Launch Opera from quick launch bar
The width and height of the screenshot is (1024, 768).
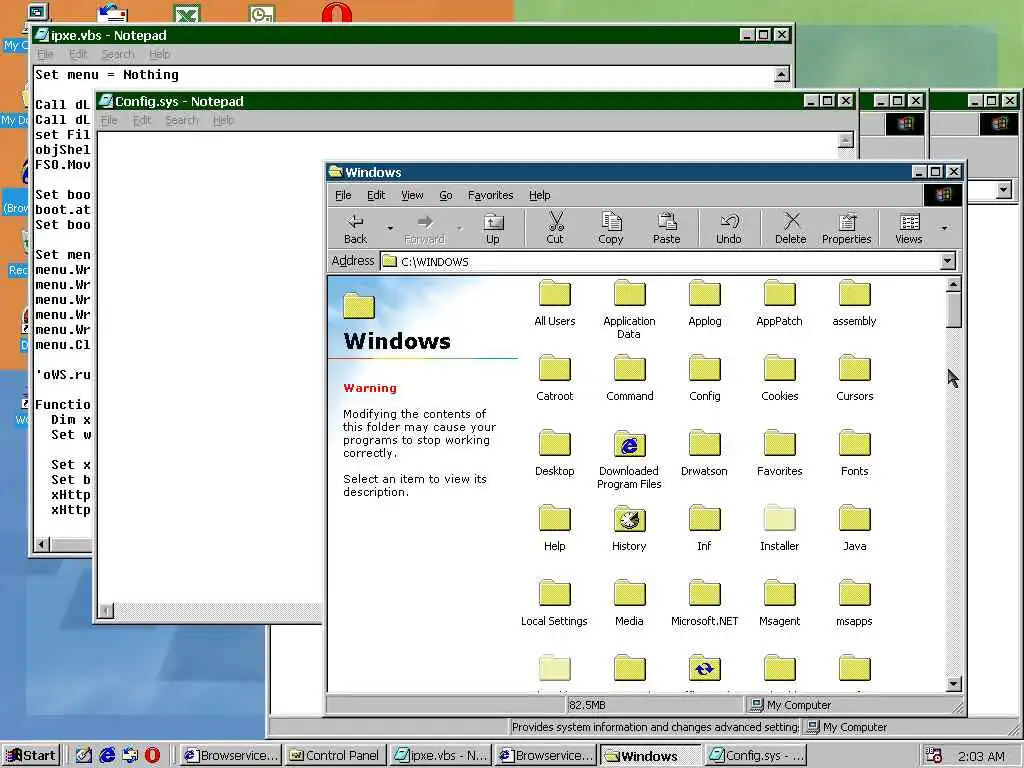(x=152, y=756)
